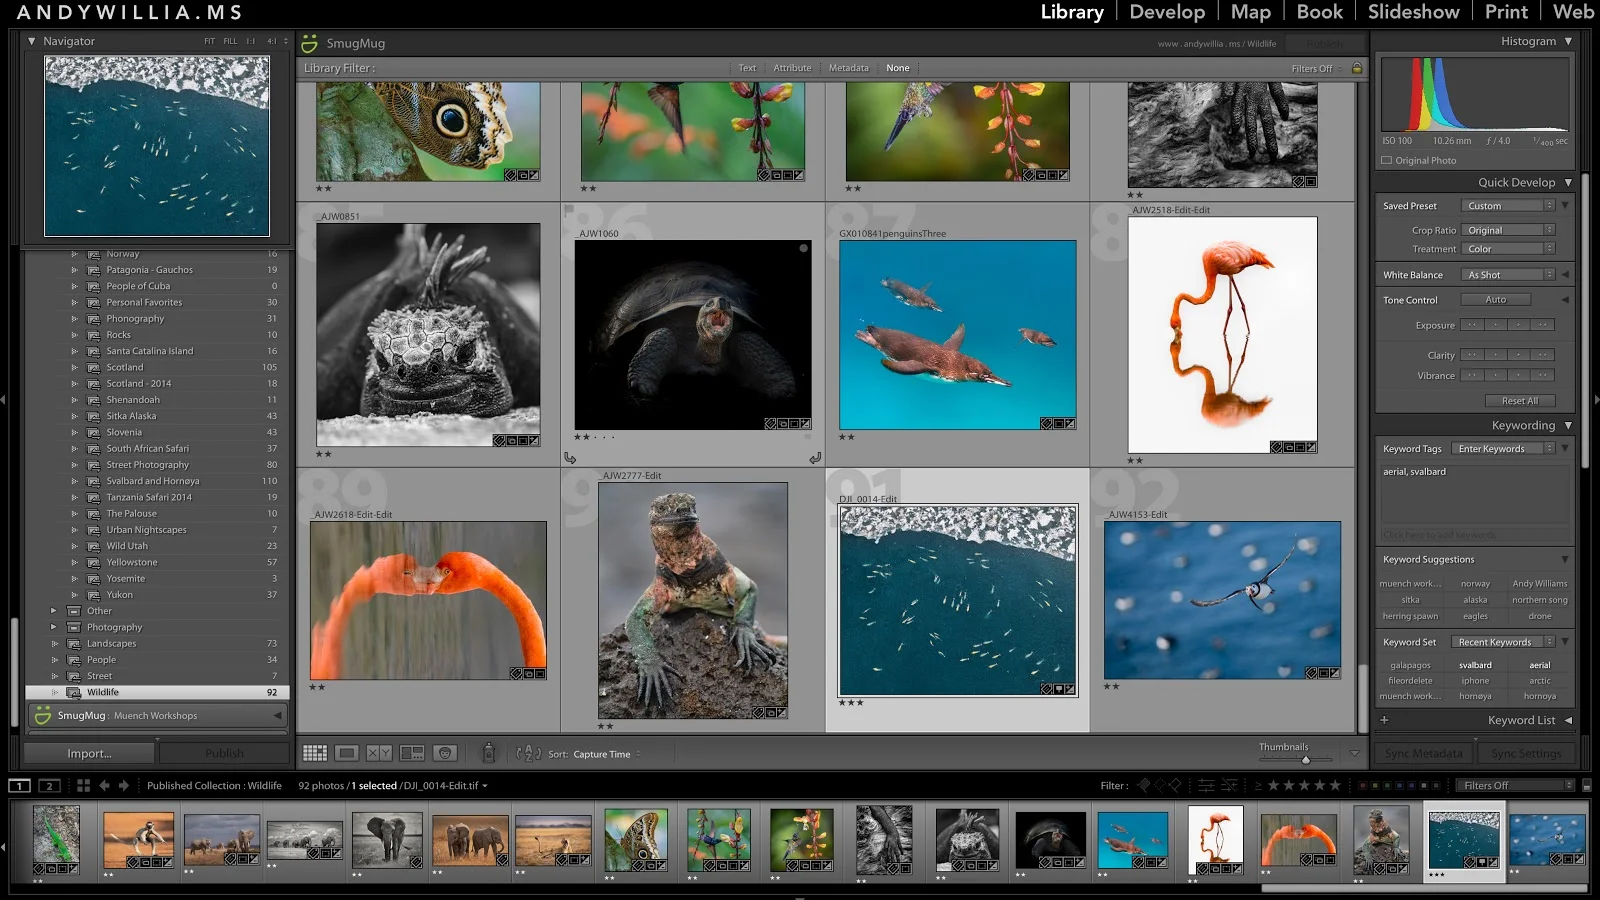Select the Painter spray can tool
Viewport: 1600px width, 900px height.
489,752
